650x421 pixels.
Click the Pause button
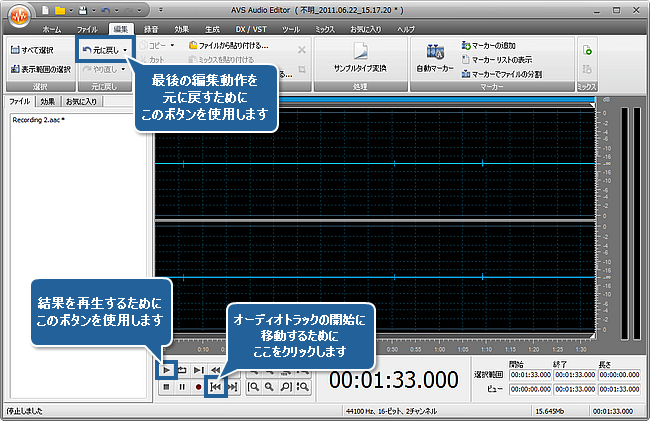point(182,387)
